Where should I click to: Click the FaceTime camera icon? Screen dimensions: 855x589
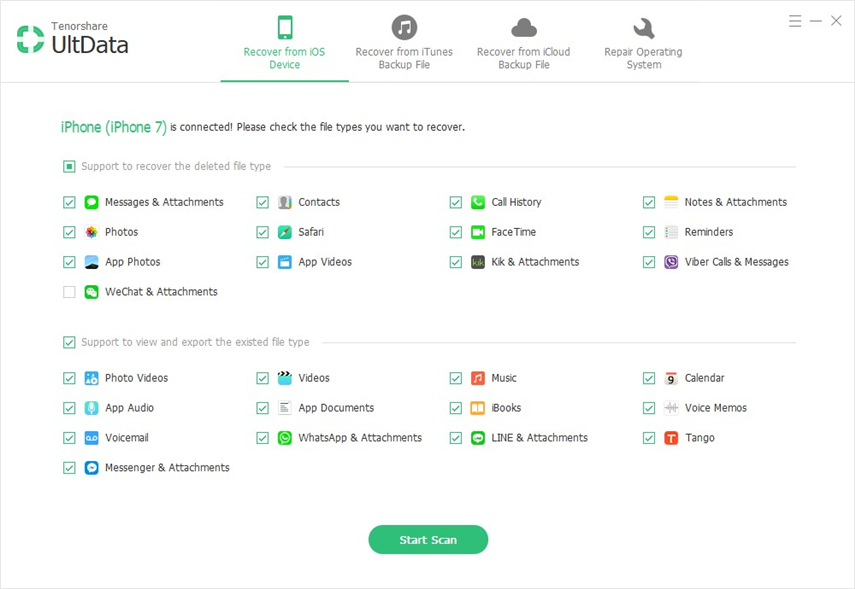[478, 232]
